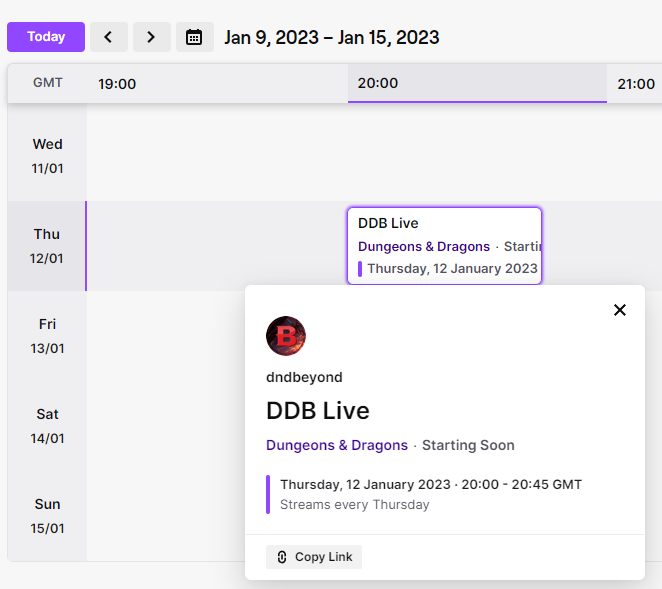The width and height of the screenshot is (662, 589).
Task: Advance to next week arrow
Action: (151, 37)
